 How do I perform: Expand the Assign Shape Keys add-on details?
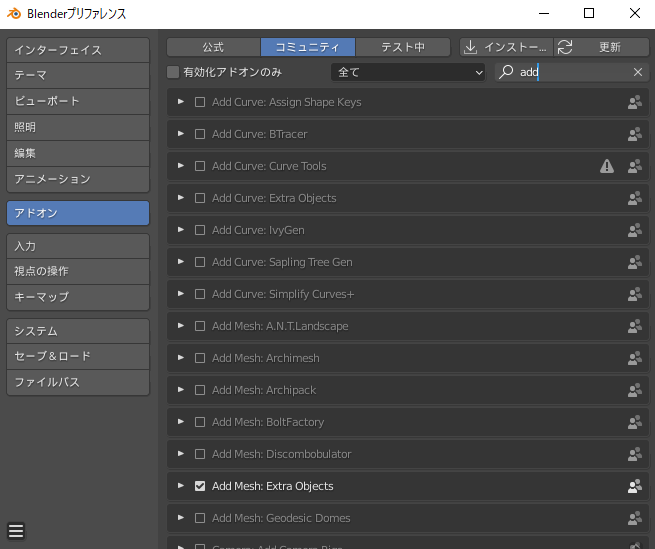pos(181,102)
